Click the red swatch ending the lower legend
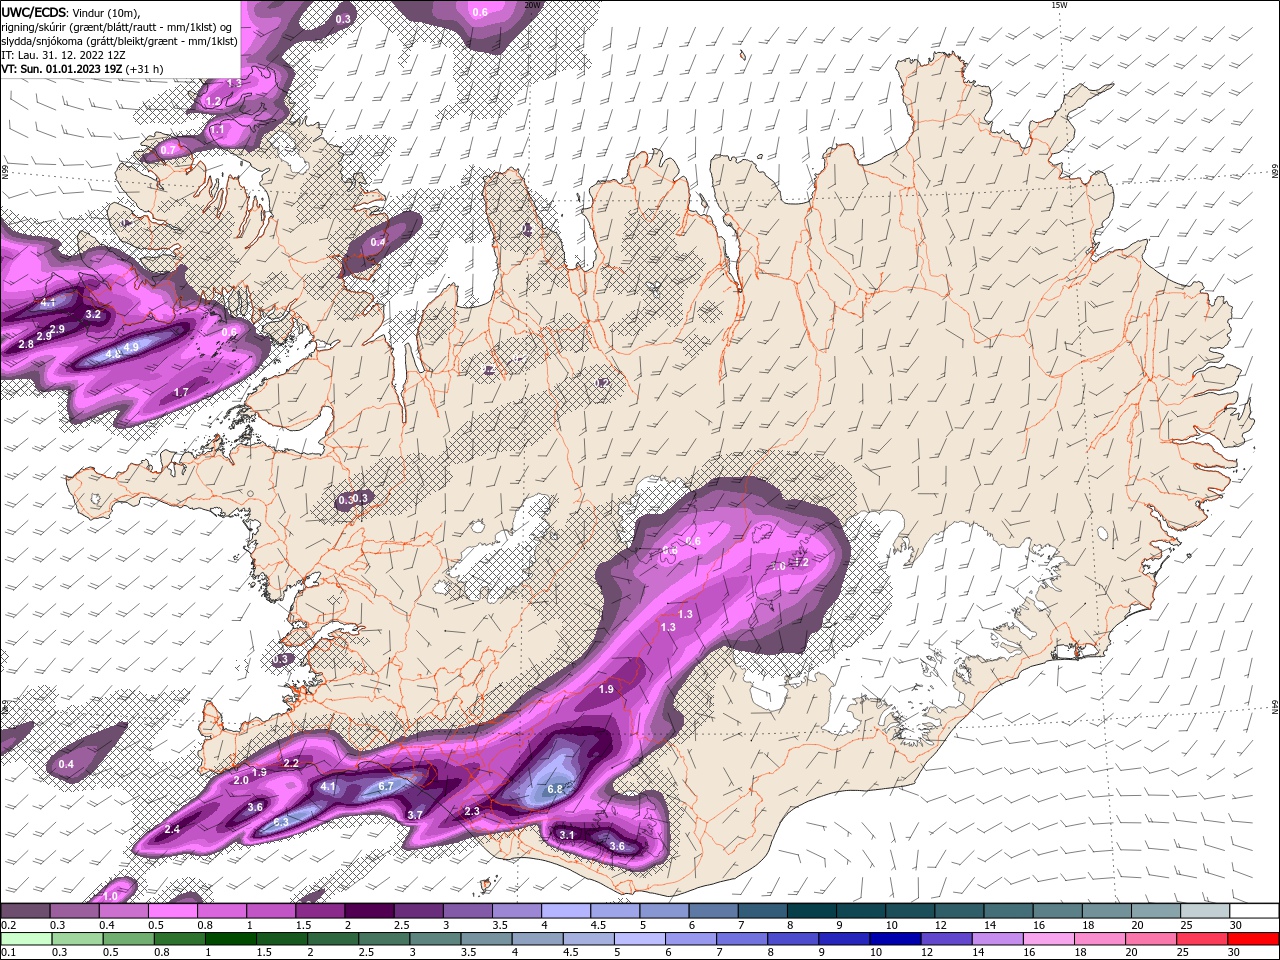1280x960 pixels. 1254,938
